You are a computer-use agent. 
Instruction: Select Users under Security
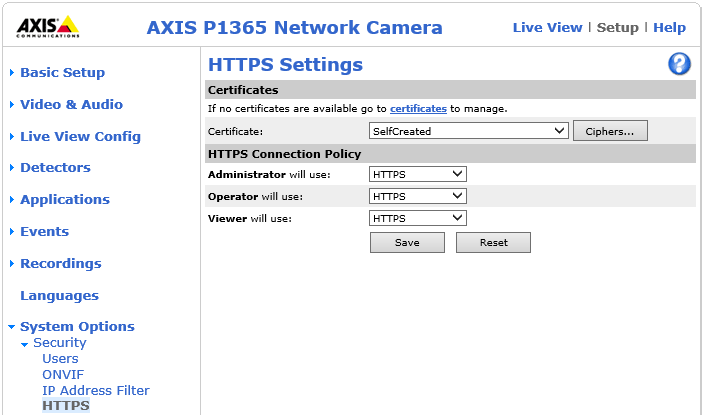click(x=60, y=359)
